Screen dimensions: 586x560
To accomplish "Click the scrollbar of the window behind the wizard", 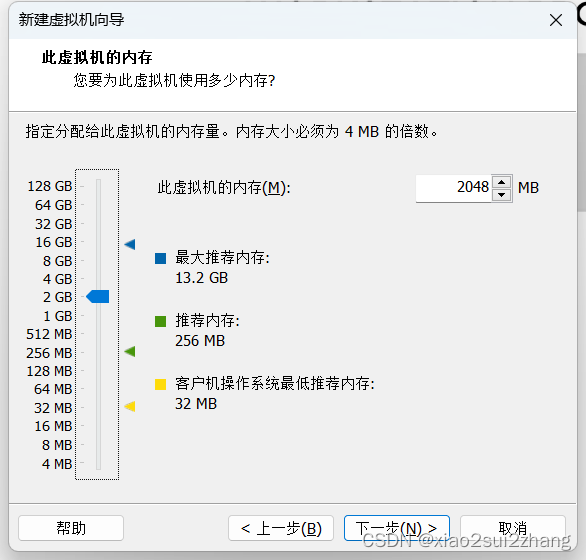I will (x=582, y=133).
